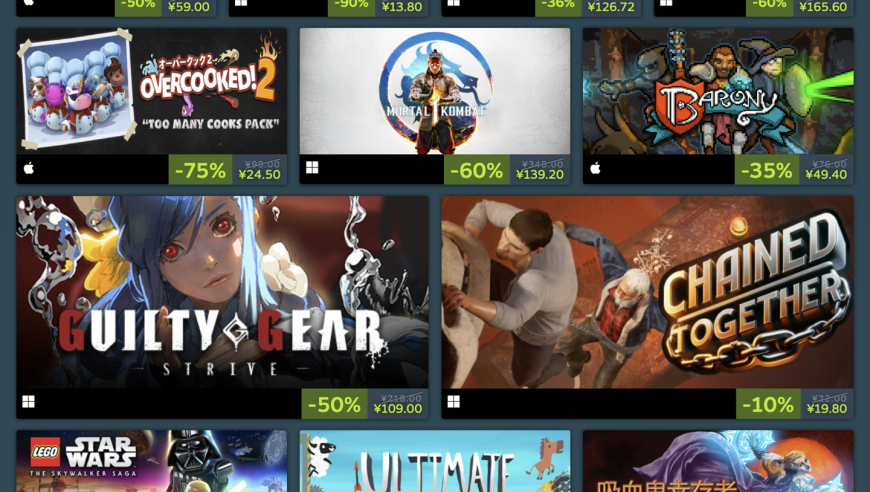
Task: Click Windows platform icon under Mortal Kombat 1
Action: 312,168
